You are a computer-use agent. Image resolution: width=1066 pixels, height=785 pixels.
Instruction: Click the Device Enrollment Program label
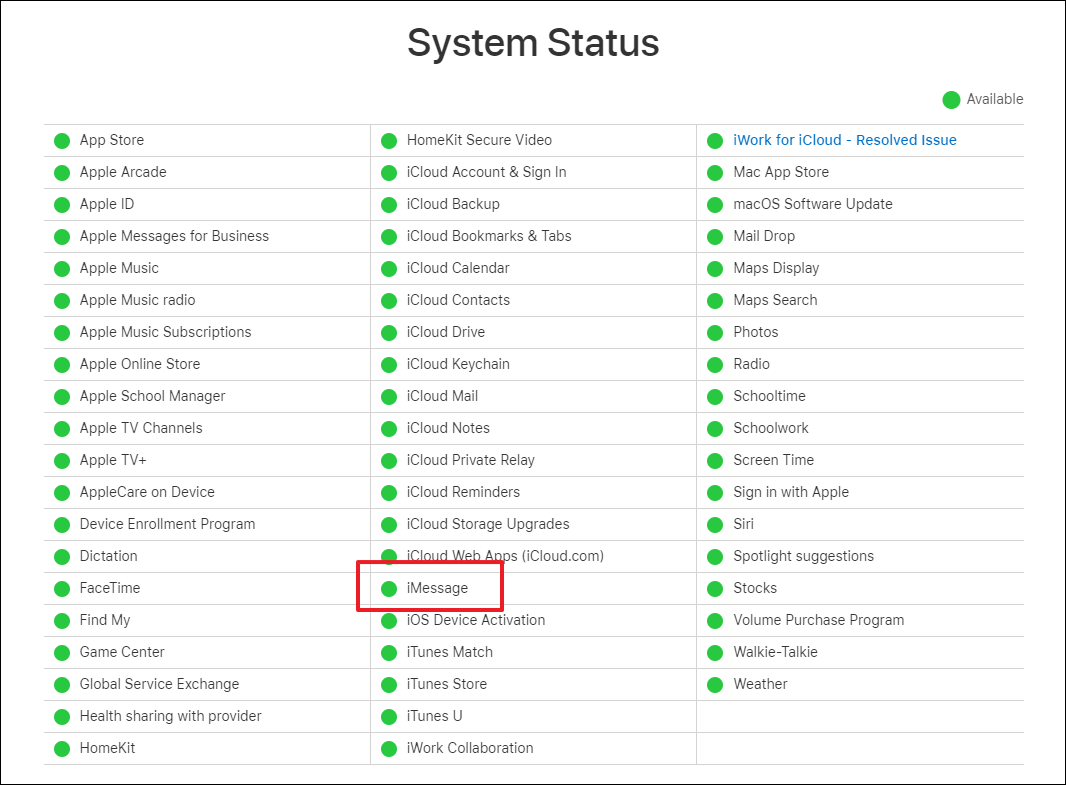(x=167, y=524)
